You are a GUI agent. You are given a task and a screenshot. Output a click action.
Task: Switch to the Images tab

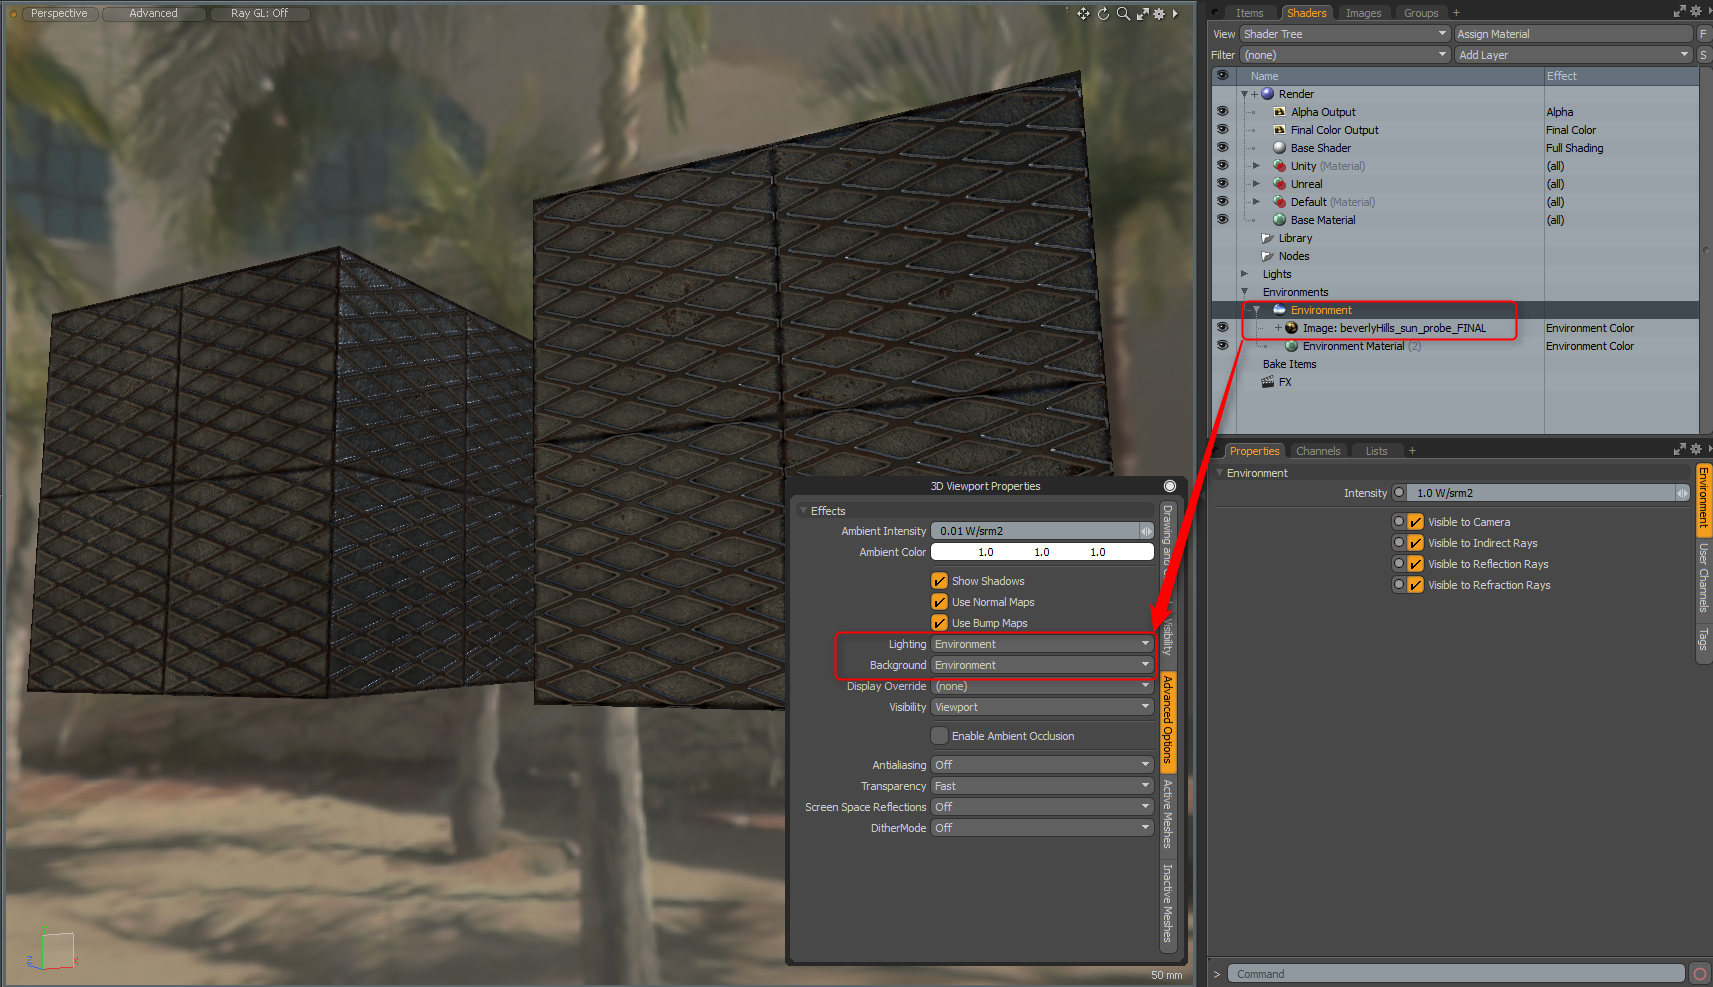point(1363,13)
